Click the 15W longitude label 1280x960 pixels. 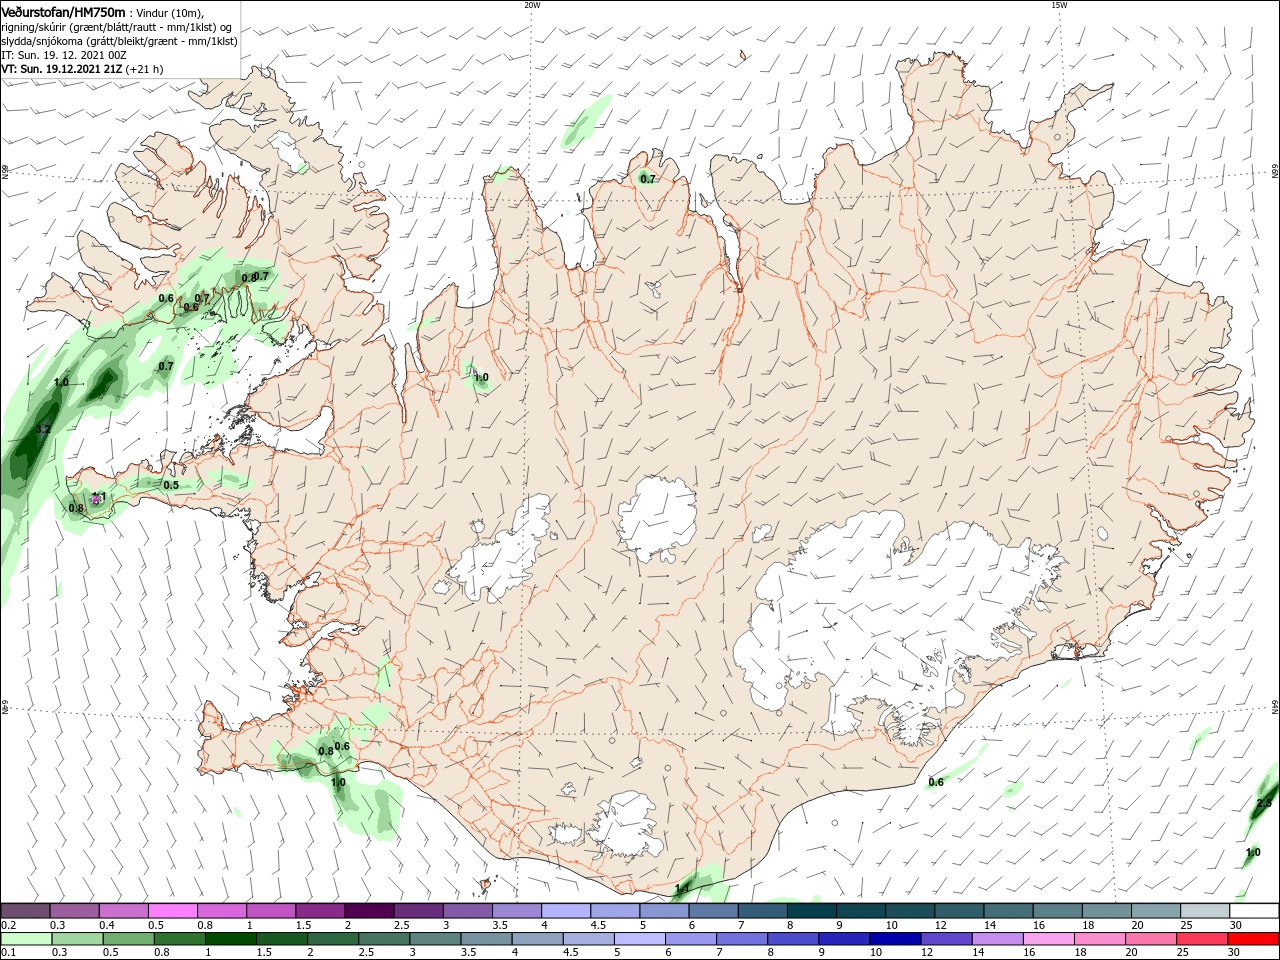click(1059, 5)
